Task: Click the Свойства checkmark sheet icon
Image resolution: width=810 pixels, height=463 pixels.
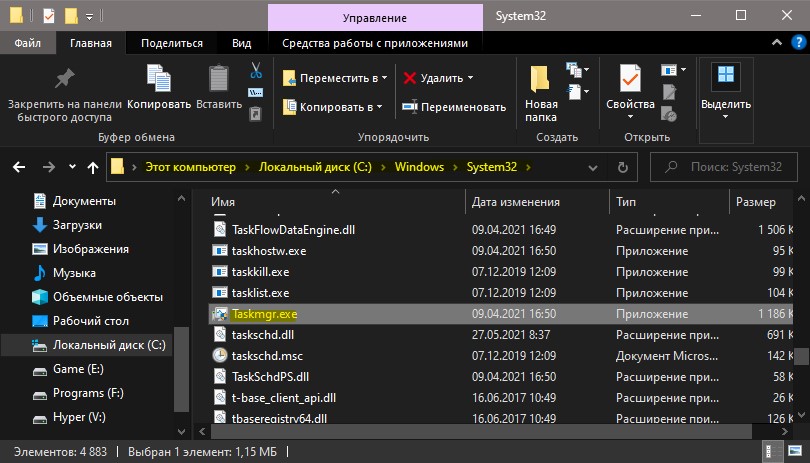Action: pos(630,79)
